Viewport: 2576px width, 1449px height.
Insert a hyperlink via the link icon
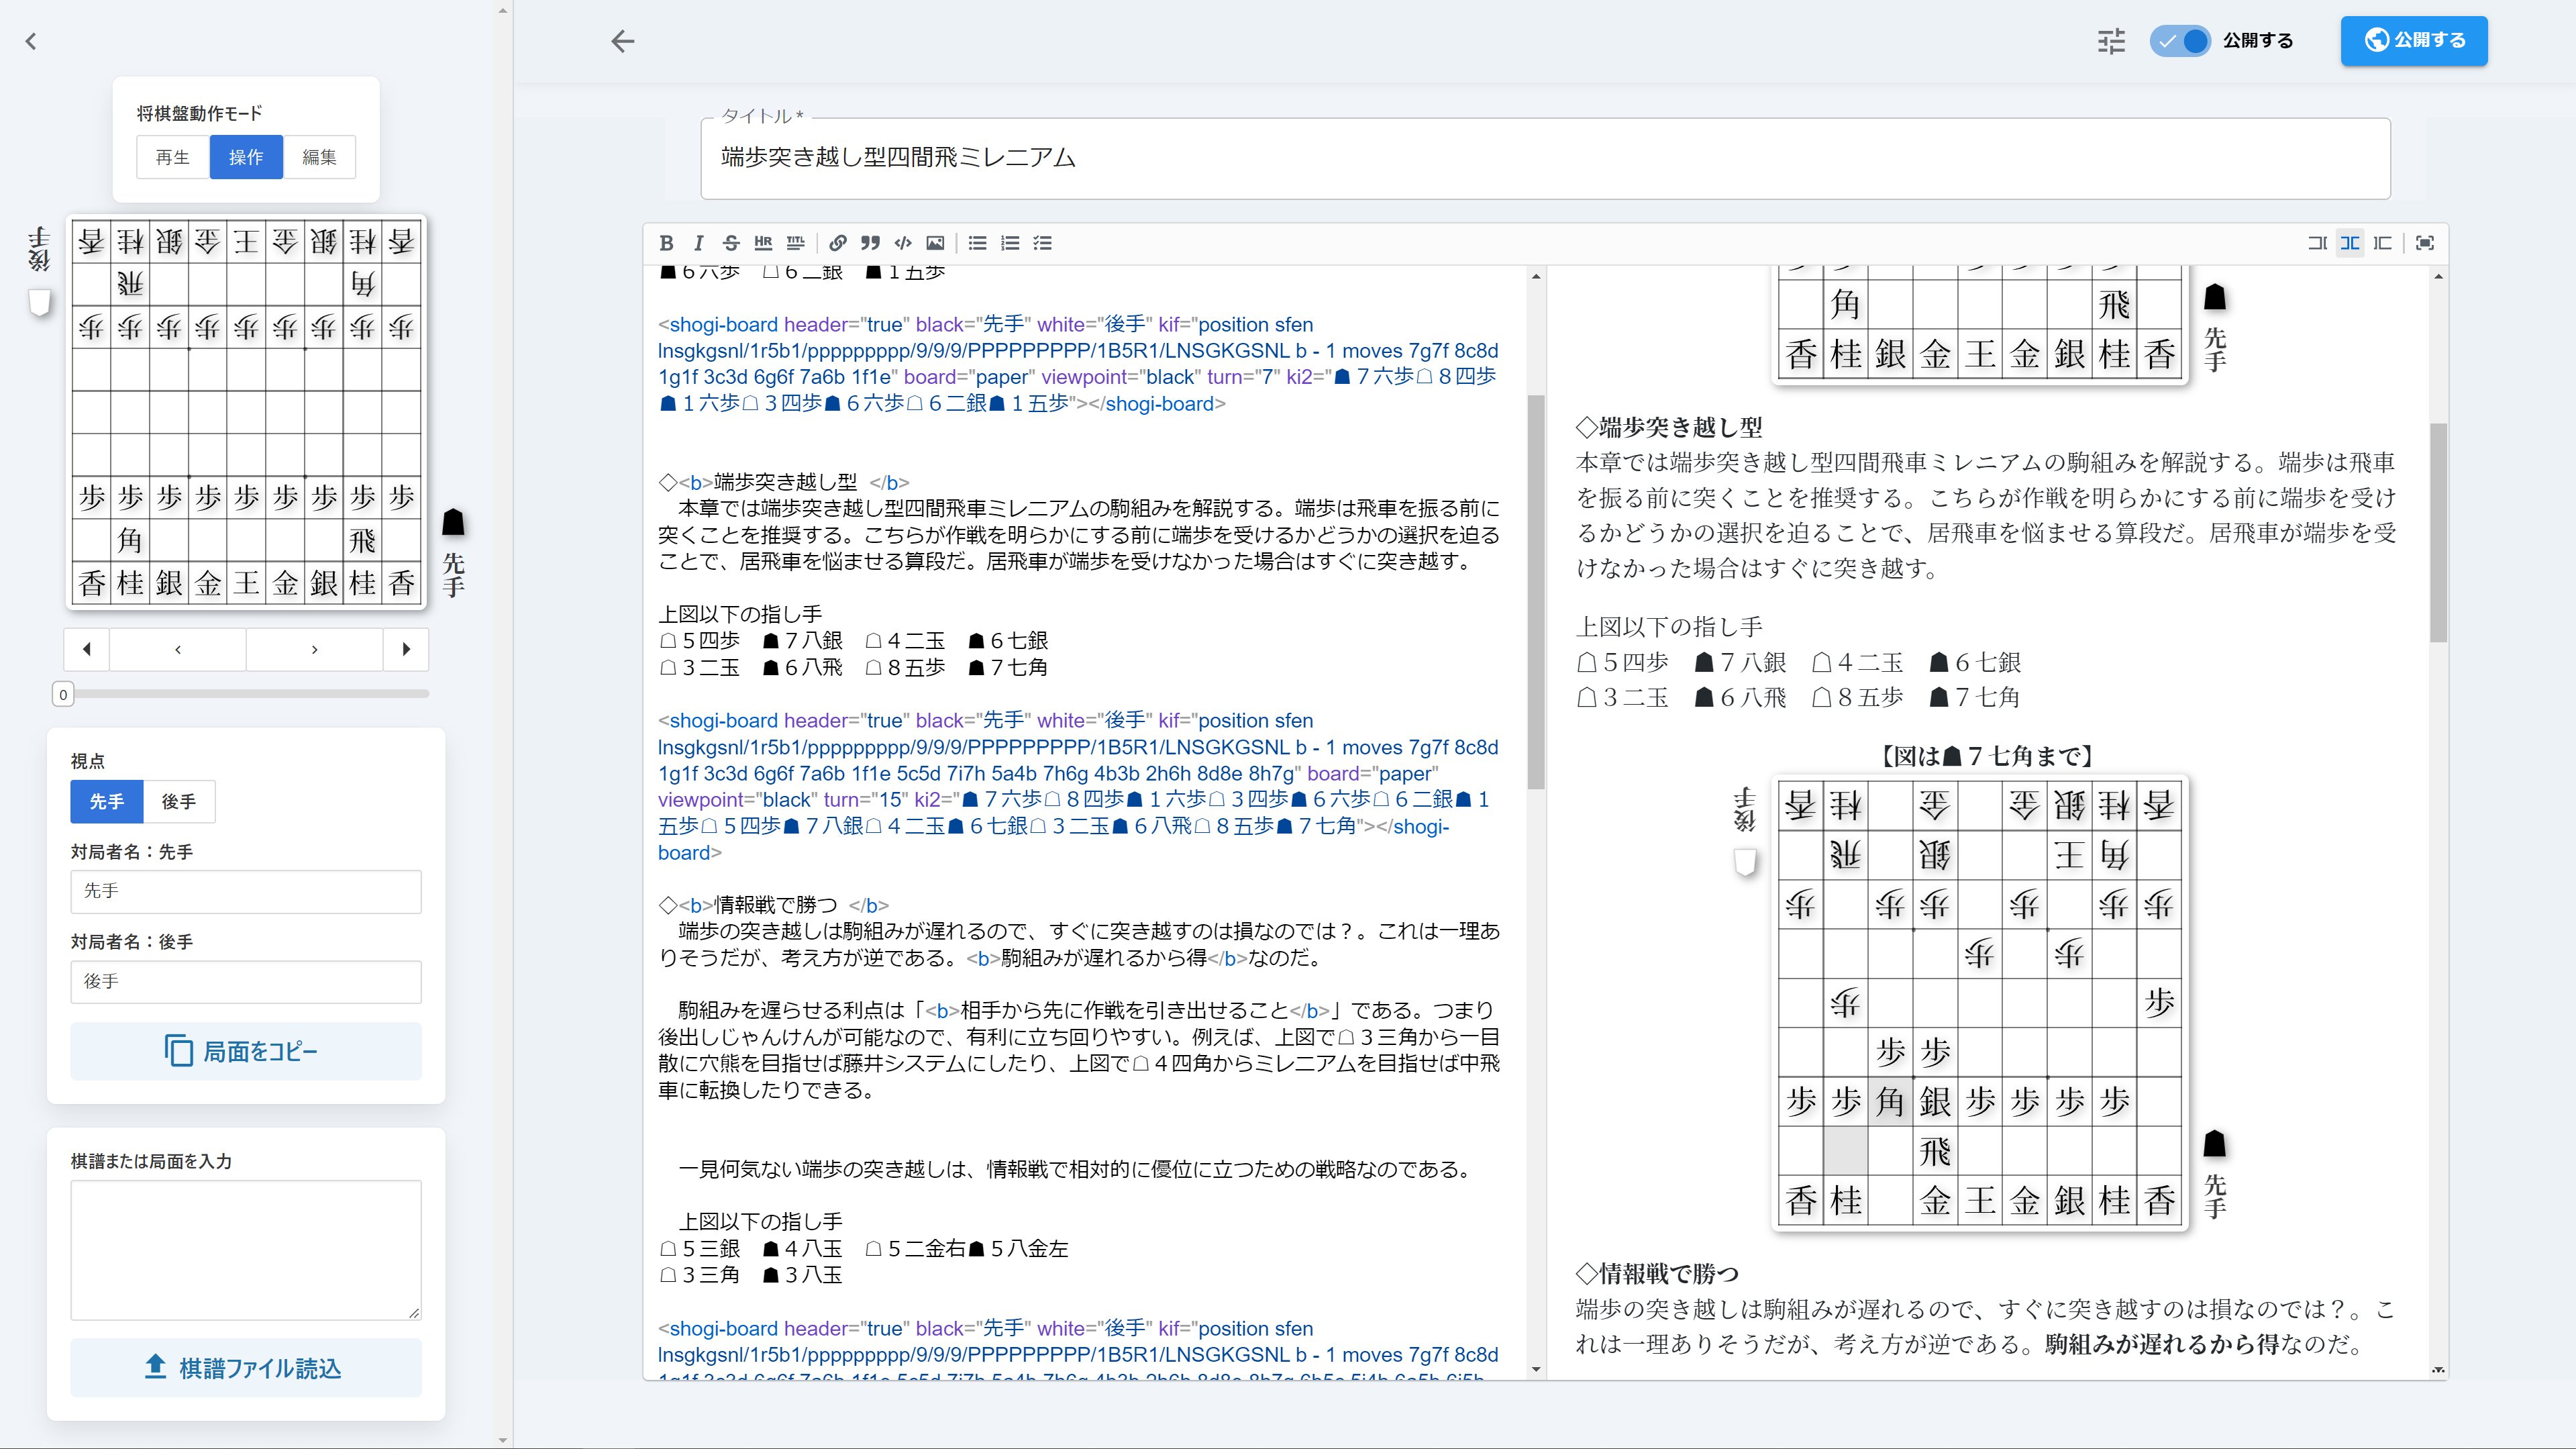(x=838, y=243)
